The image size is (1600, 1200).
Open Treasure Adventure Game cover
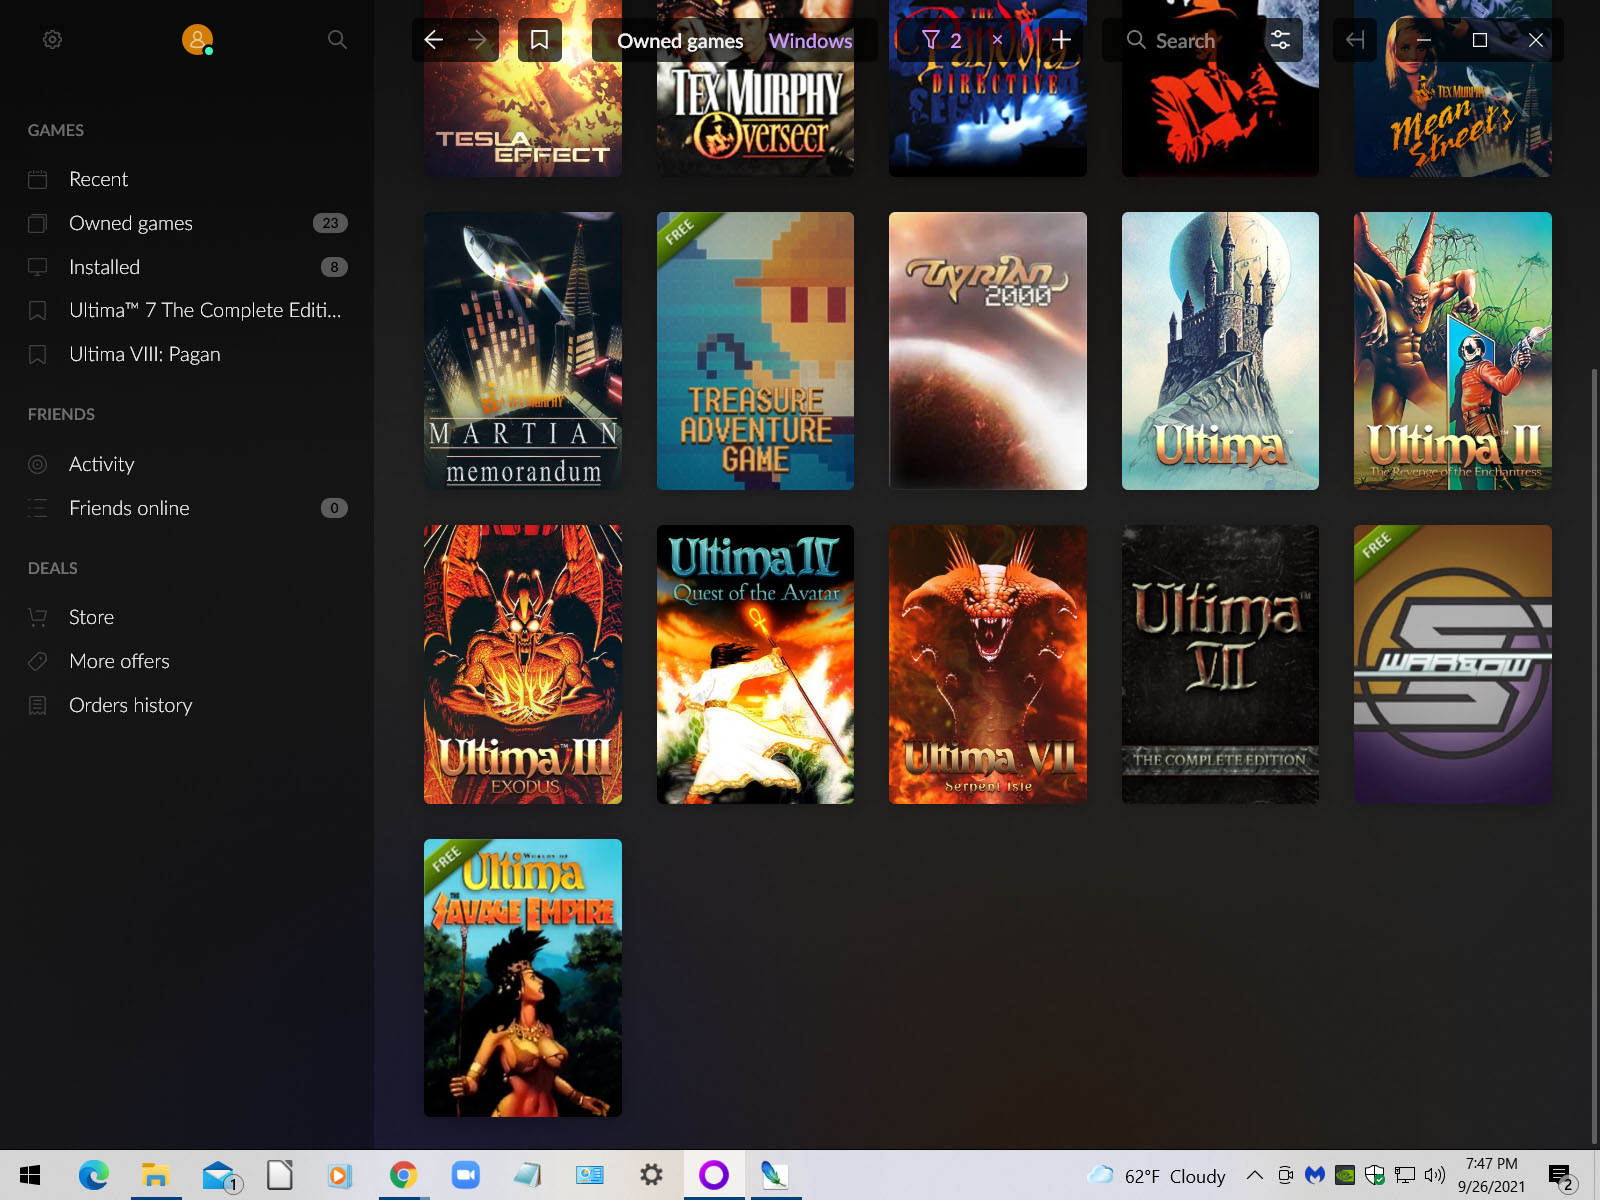coord(755,351)
